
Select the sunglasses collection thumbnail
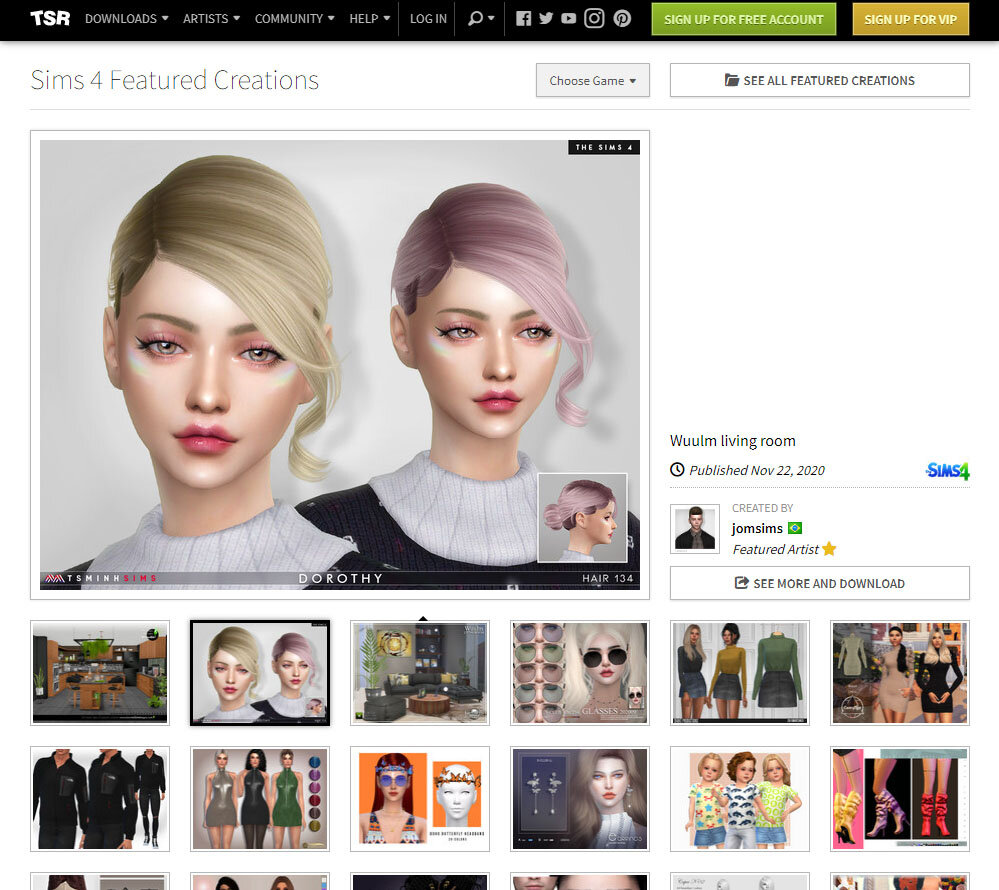pos(580,673)
